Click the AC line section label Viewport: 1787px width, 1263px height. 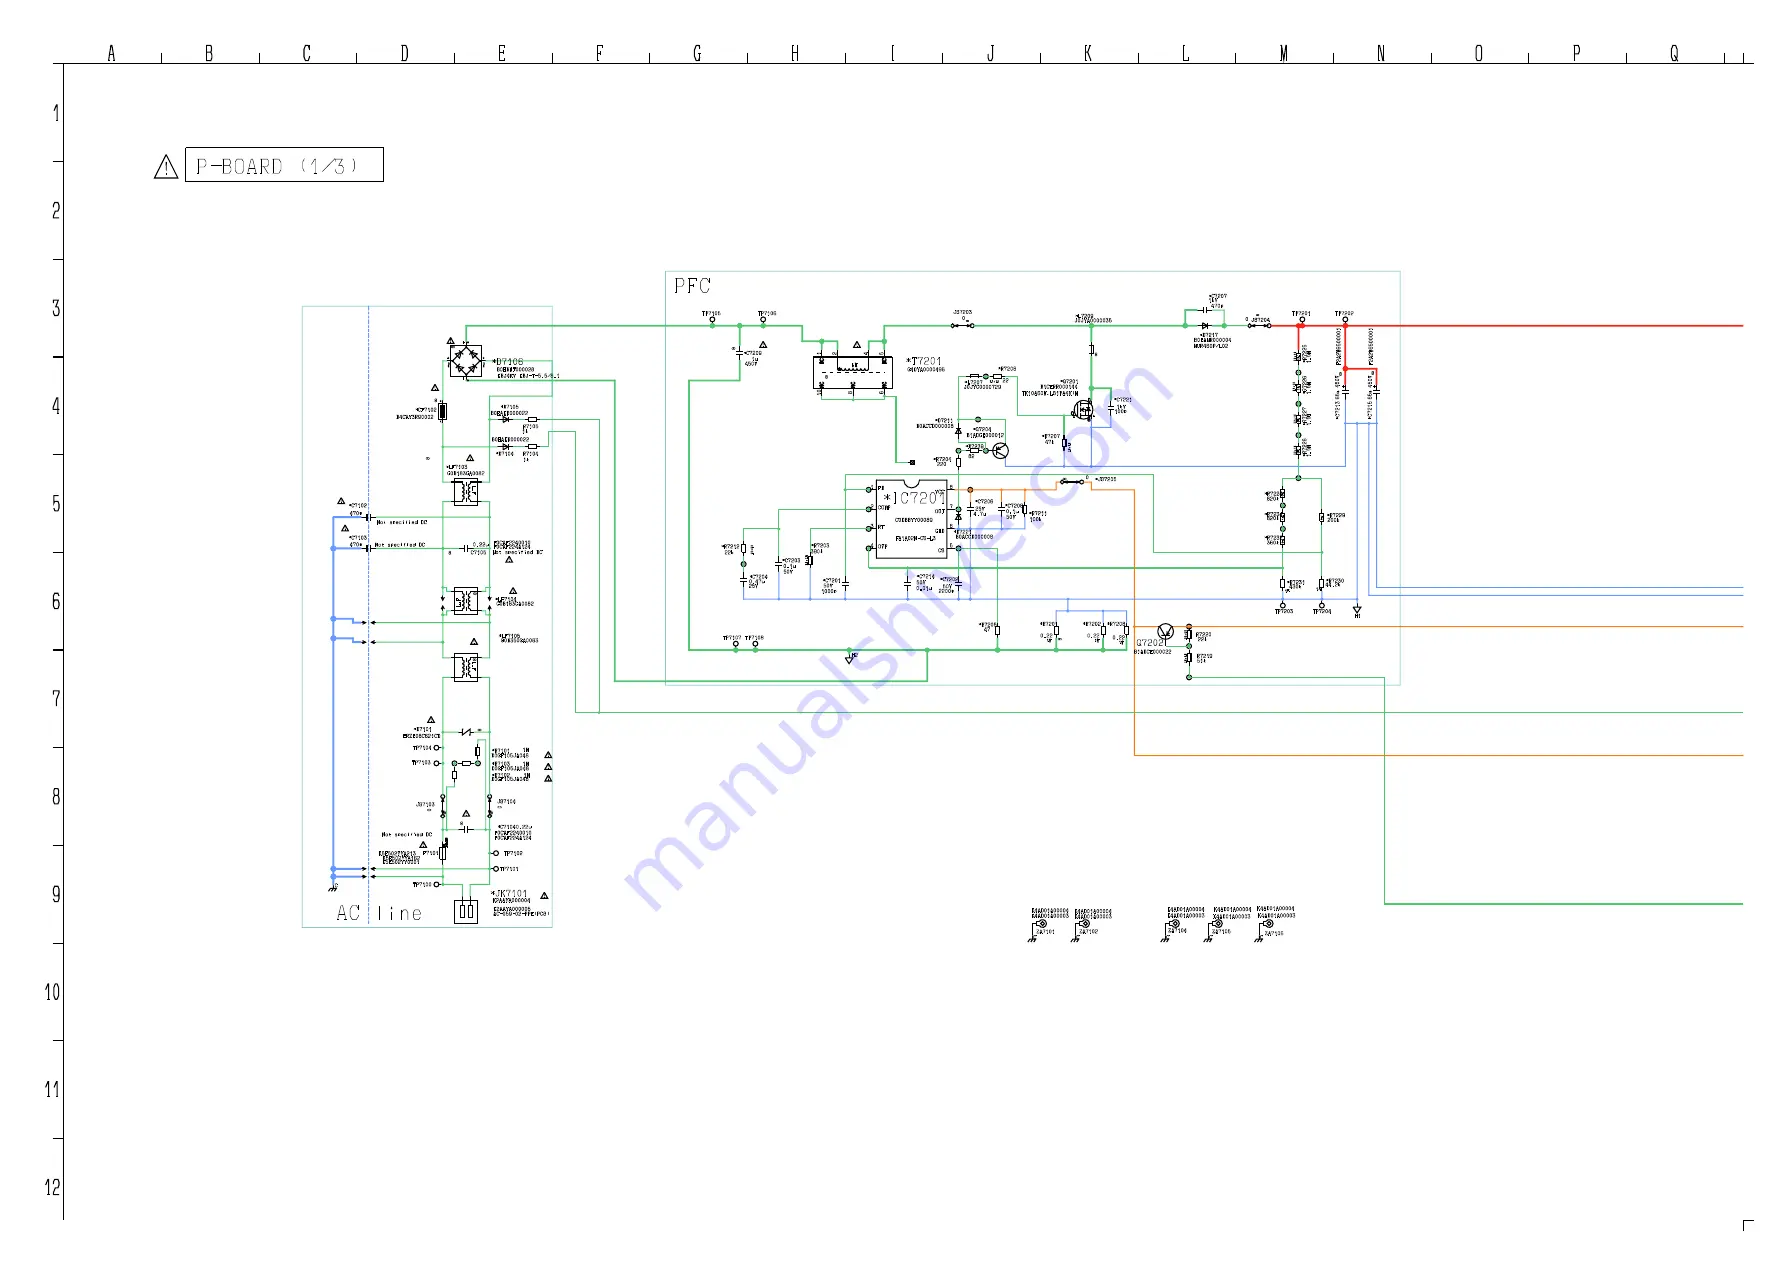(x=379, y=913)
